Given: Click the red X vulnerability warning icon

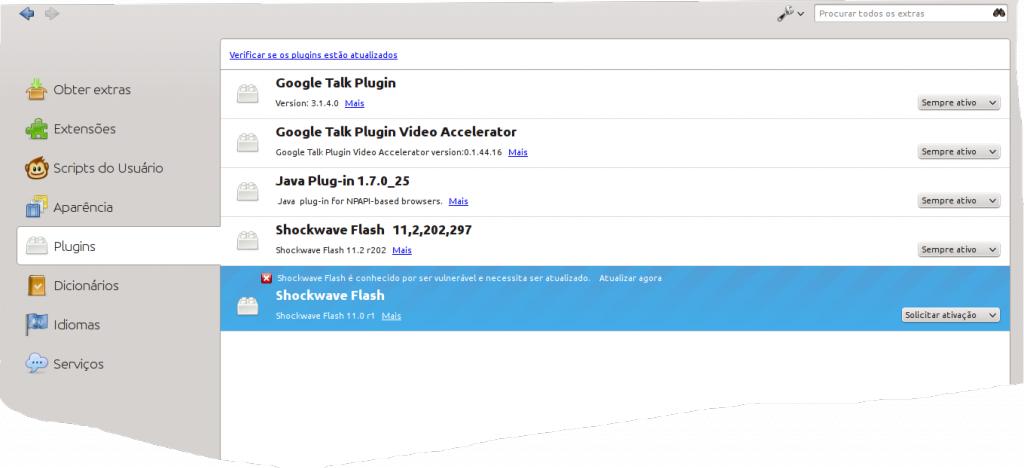Looking at the screenshot, I should pyautogui.click(x=266, y=278).
